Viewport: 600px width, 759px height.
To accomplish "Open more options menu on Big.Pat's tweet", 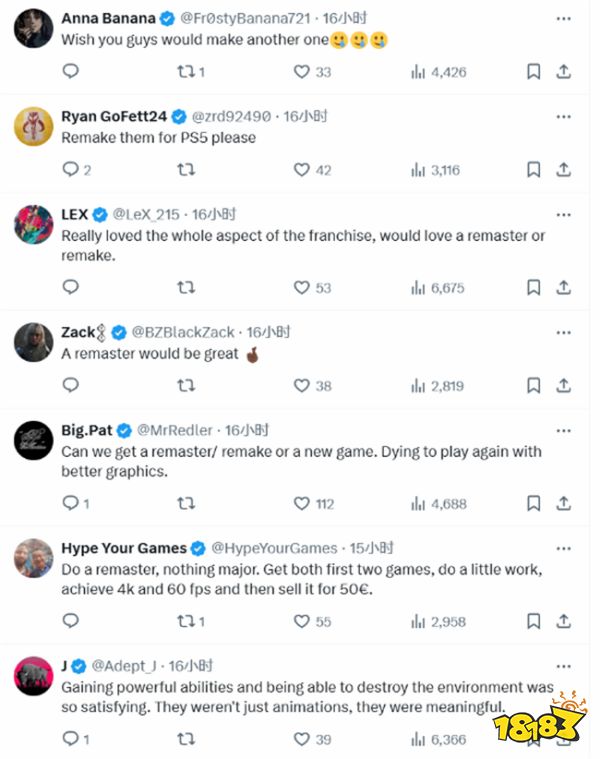I will coord(563,430).
